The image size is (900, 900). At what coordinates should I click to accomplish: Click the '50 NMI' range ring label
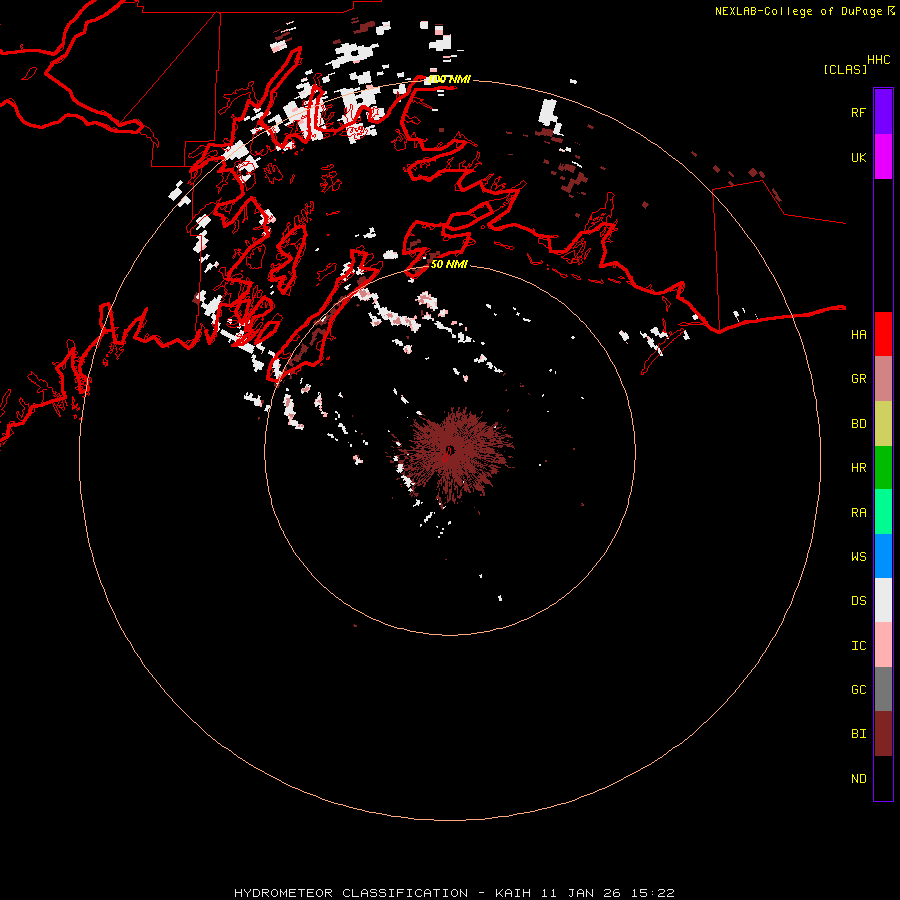pos(449,264)
